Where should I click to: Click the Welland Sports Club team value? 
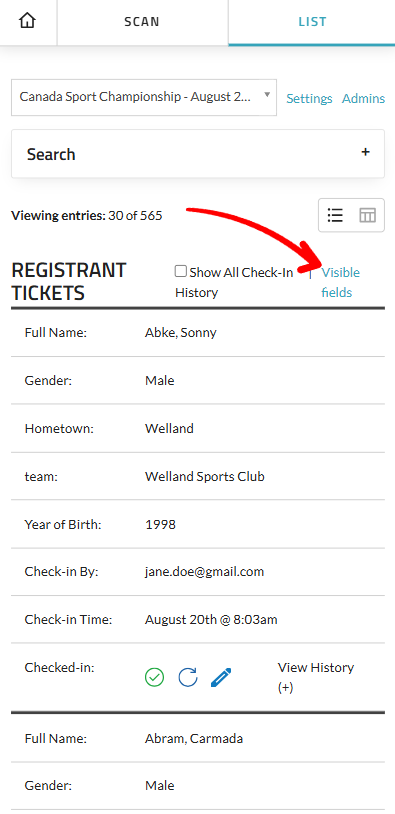pos(205,476)
